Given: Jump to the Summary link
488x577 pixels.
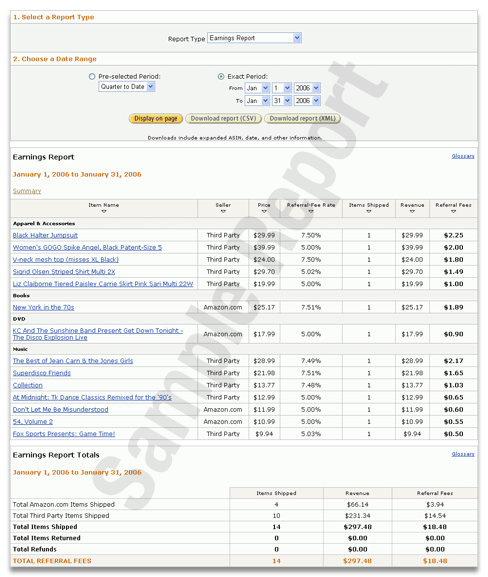Looking at the screenshot, I should point(27,191).
